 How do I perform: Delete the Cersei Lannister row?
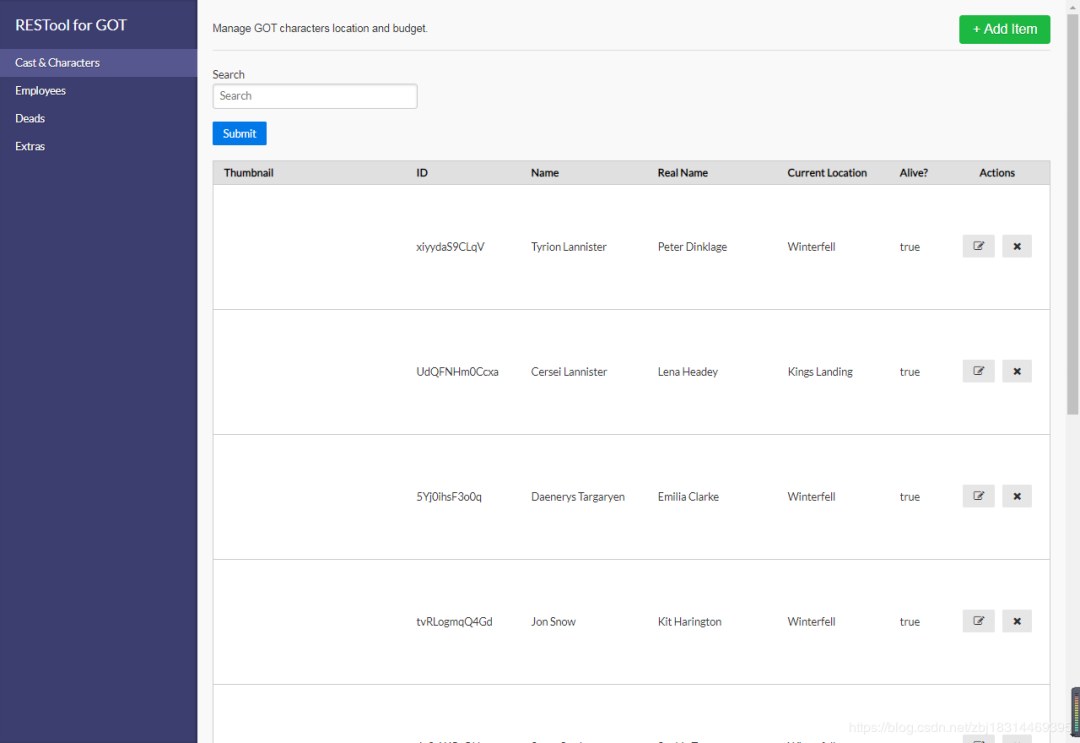click(x=1017, y=371)
